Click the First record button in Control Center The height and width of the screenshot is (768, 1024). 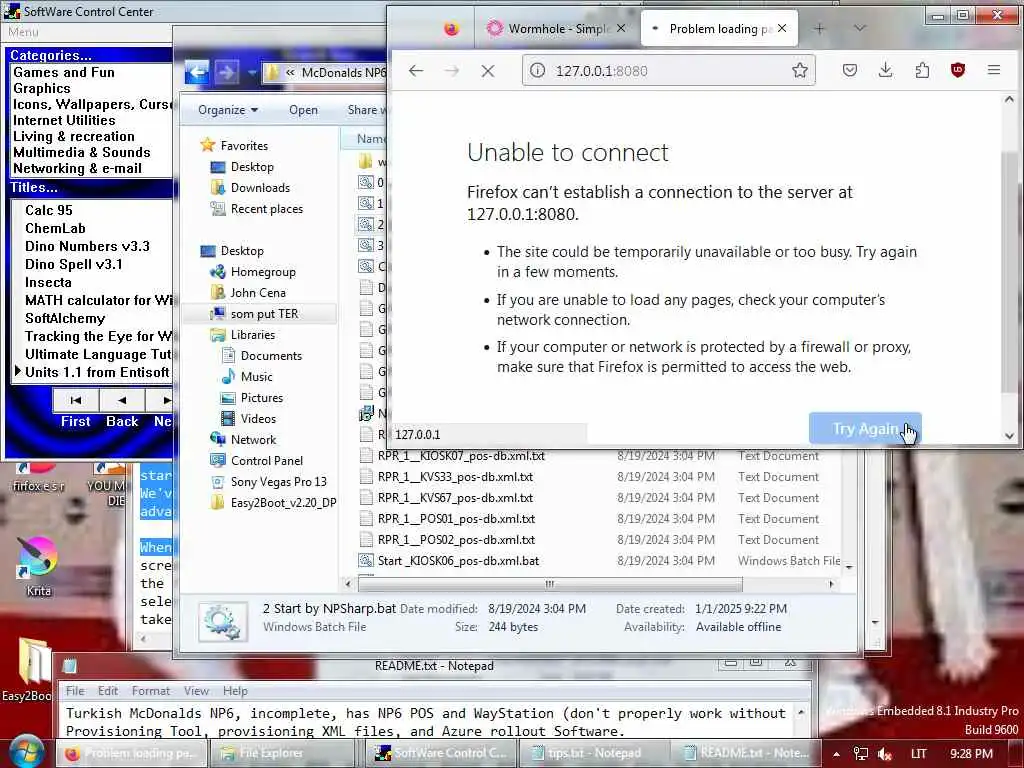tap(76, 400)
